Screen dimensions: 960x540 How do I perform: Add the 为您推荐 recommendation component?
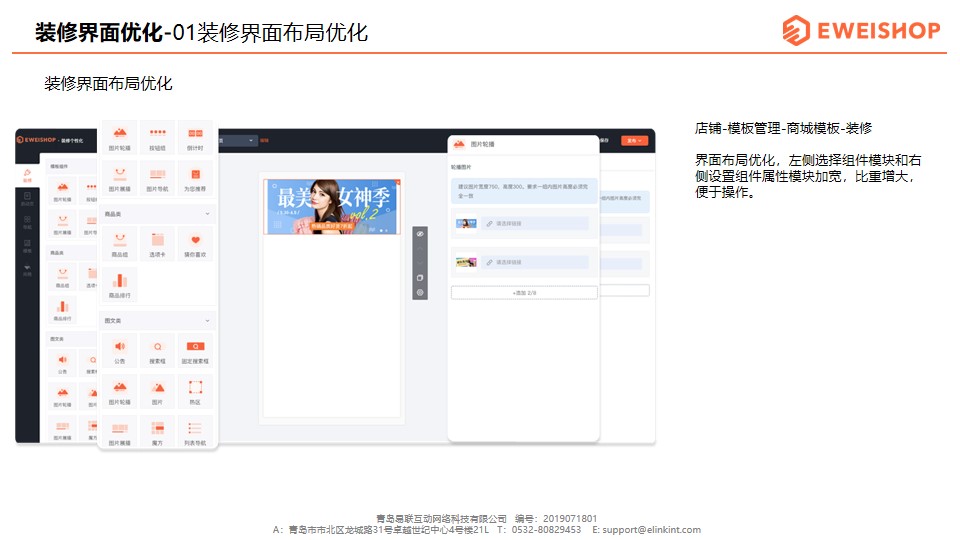195,178
